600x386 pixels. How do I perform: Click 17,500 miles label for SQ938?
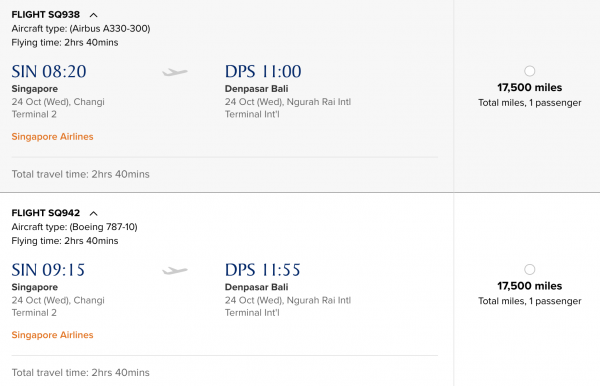click(530, 88)
